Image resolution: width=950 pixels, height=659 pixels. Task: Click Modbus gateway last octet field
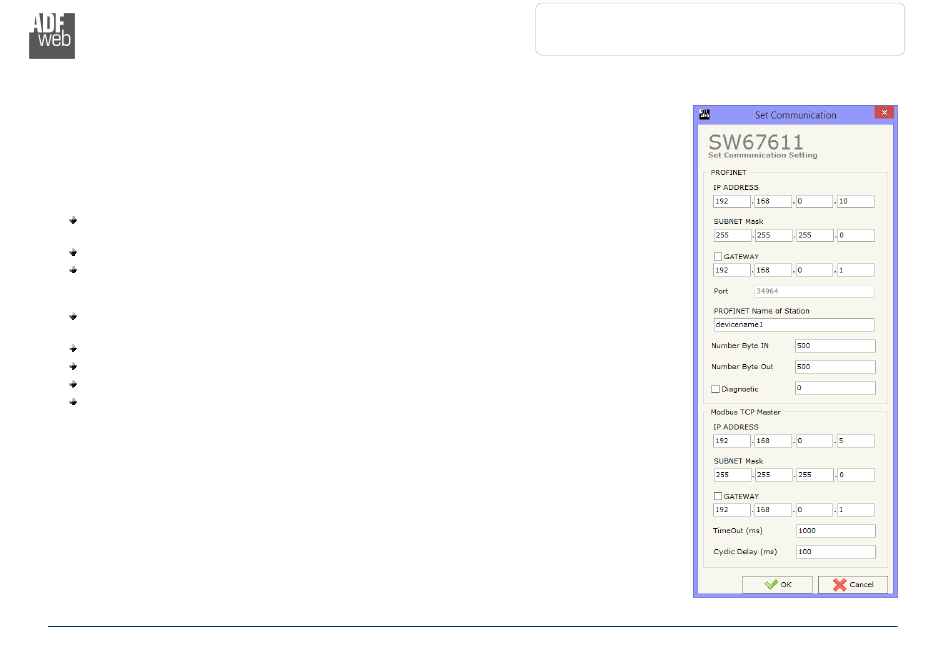click(x=855, y=510)
